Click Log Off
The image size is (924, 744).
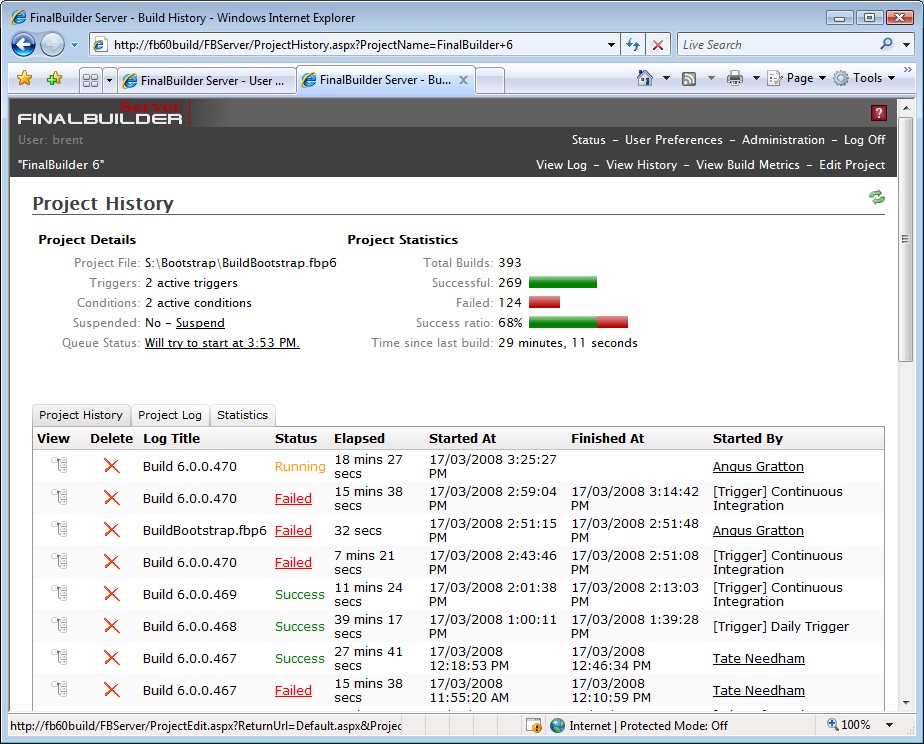coord(864,140)
